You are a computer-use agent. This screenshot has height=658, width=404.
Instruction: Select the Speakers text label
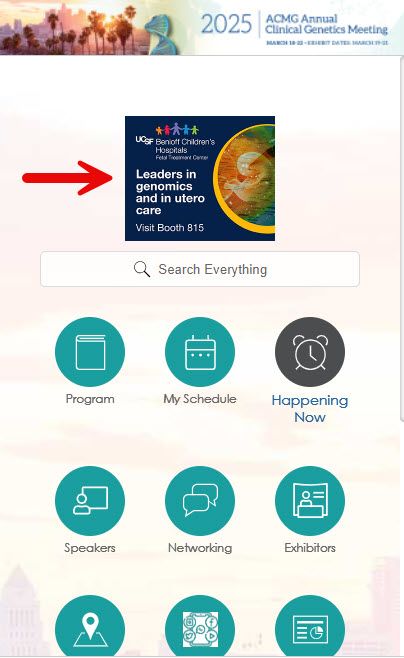point(90,548)
